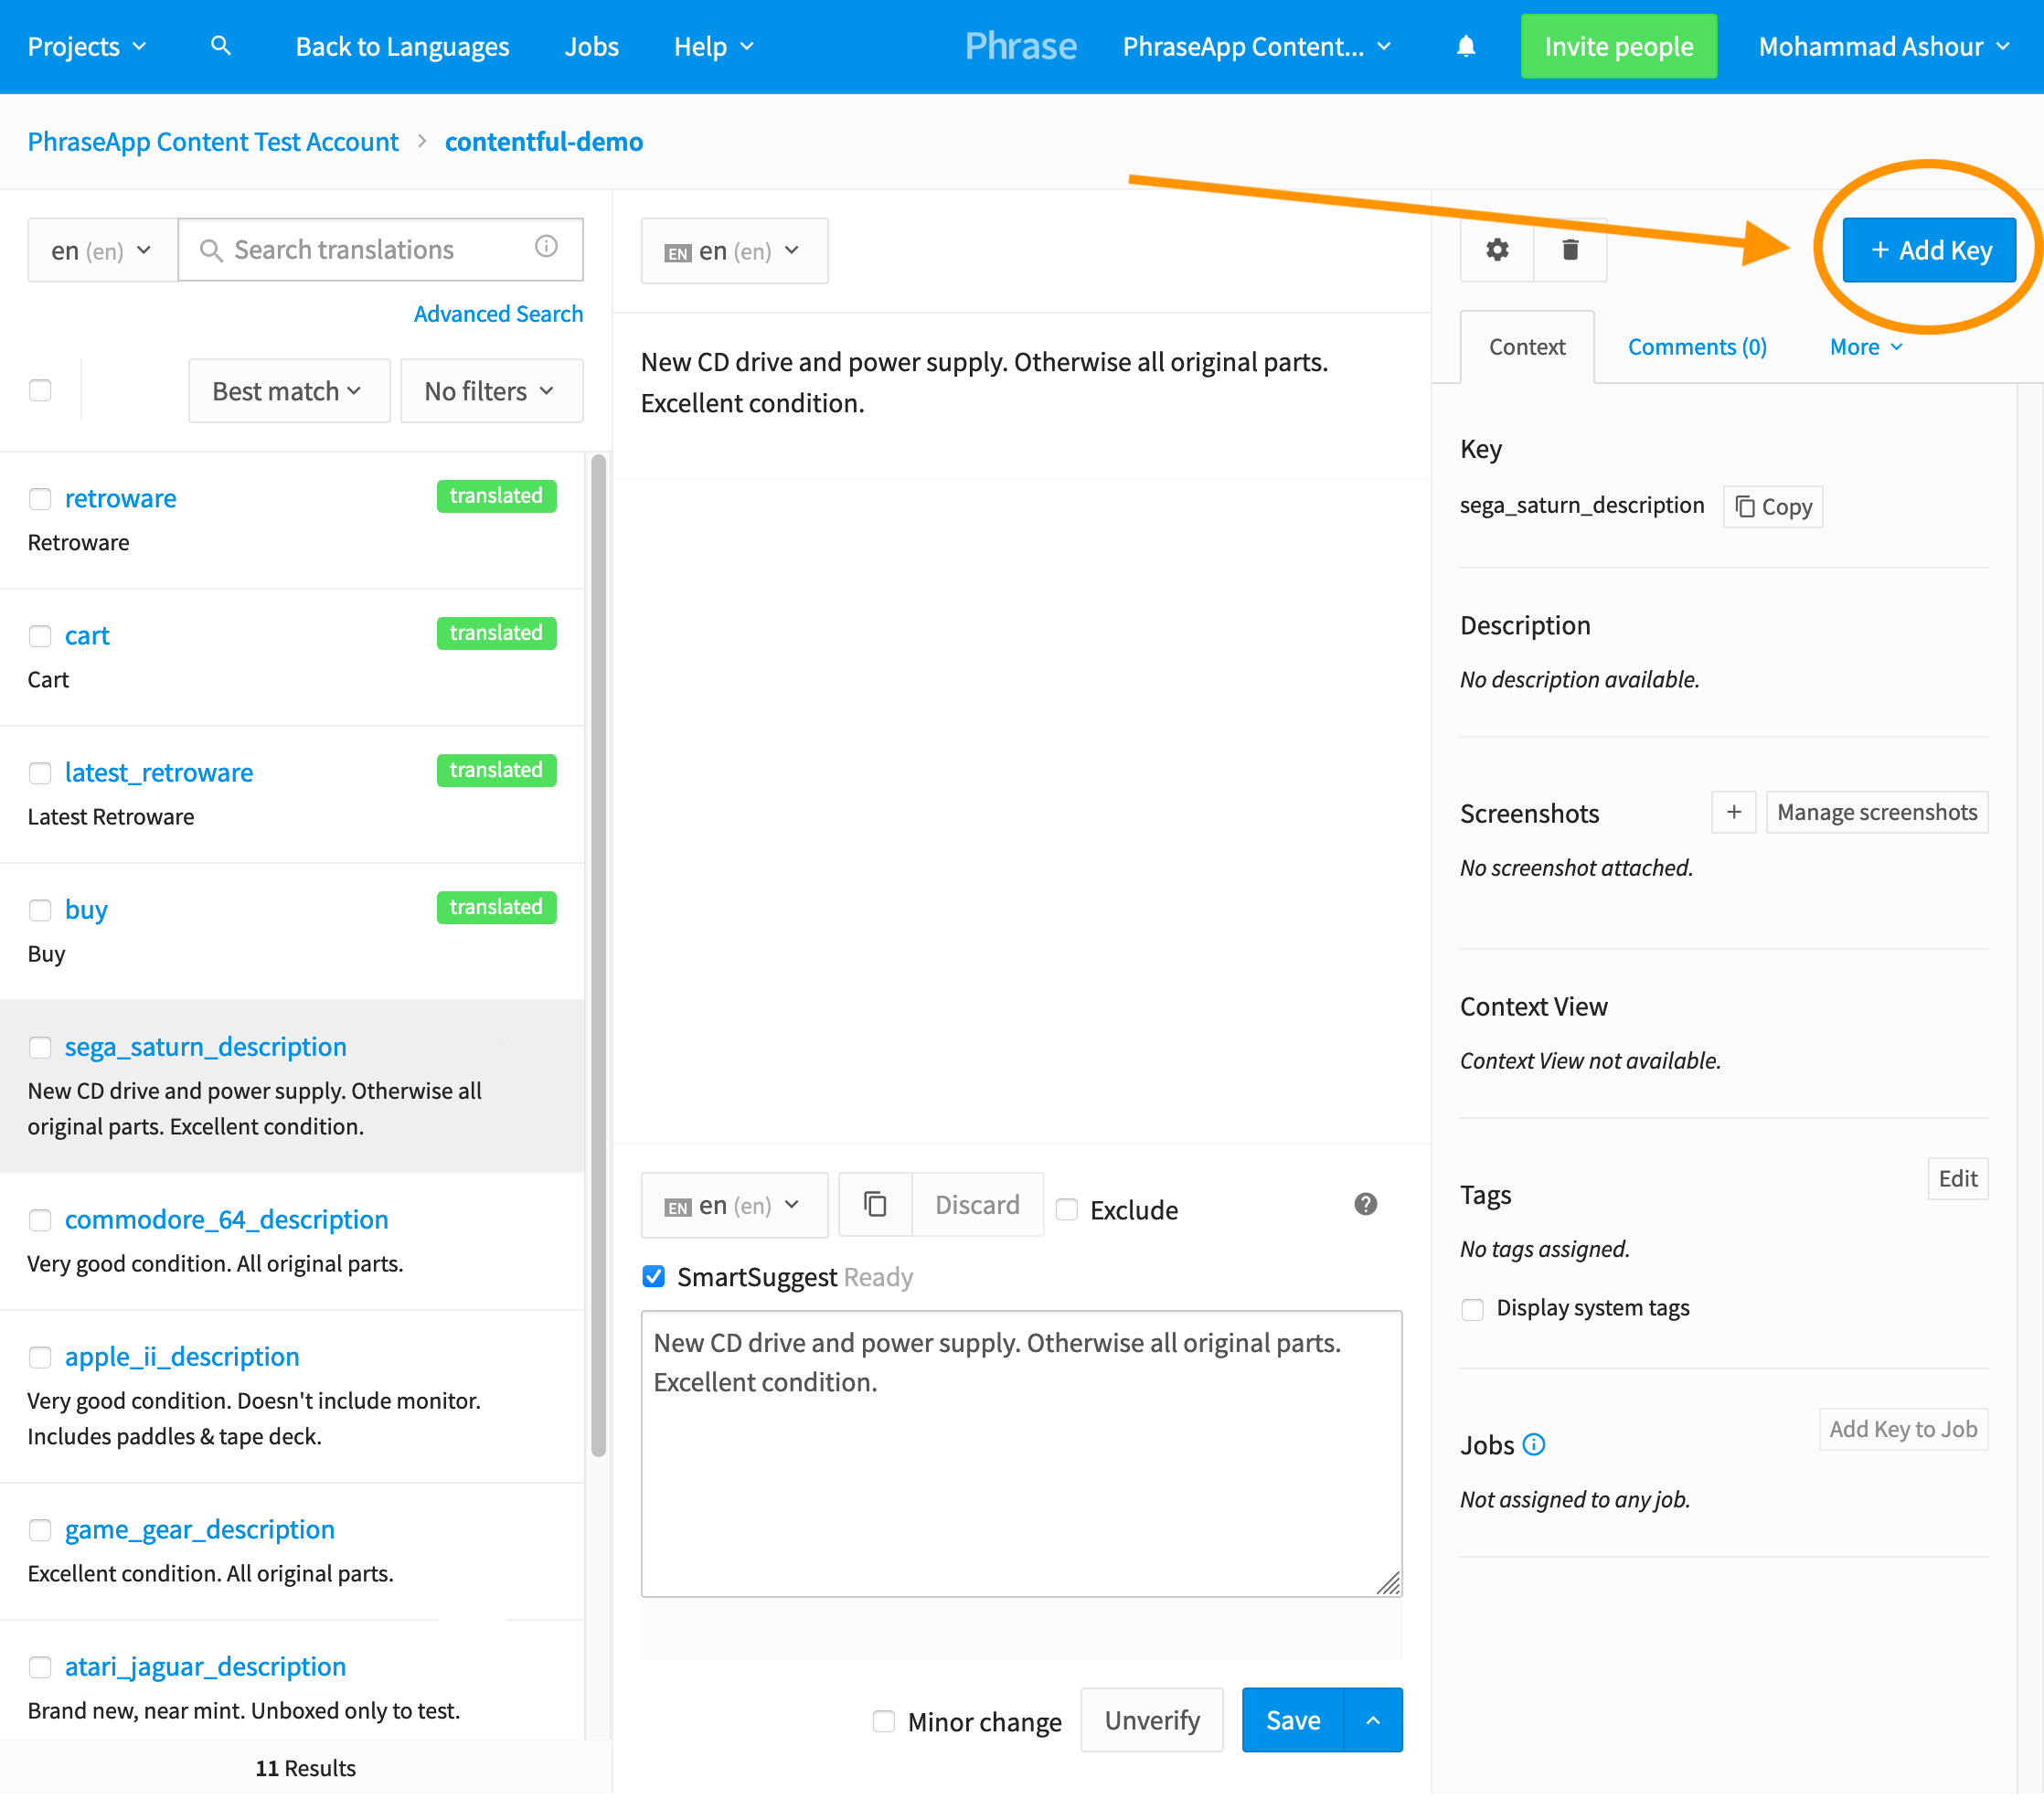The height and width of the screenshot is (1810, 2044).
Task: Select the cart key checkbox
Action: coord(40,636)
